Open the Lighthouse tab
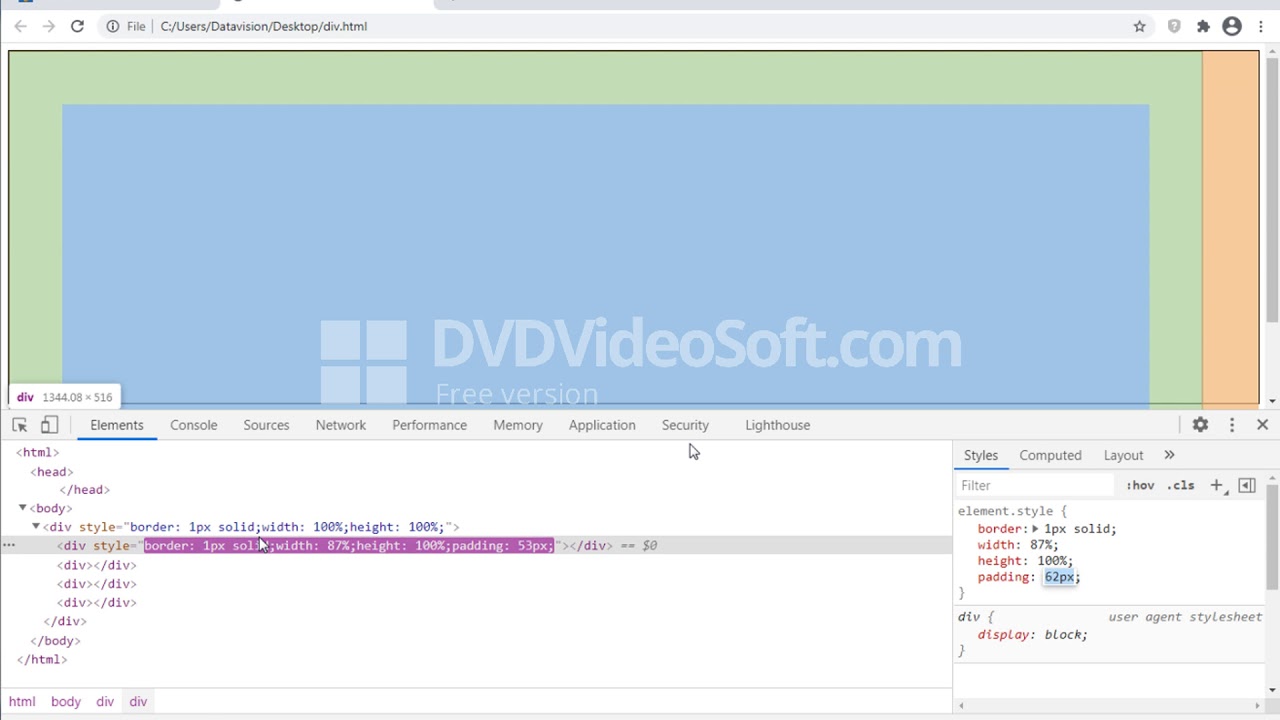 [x=777, y=425]
